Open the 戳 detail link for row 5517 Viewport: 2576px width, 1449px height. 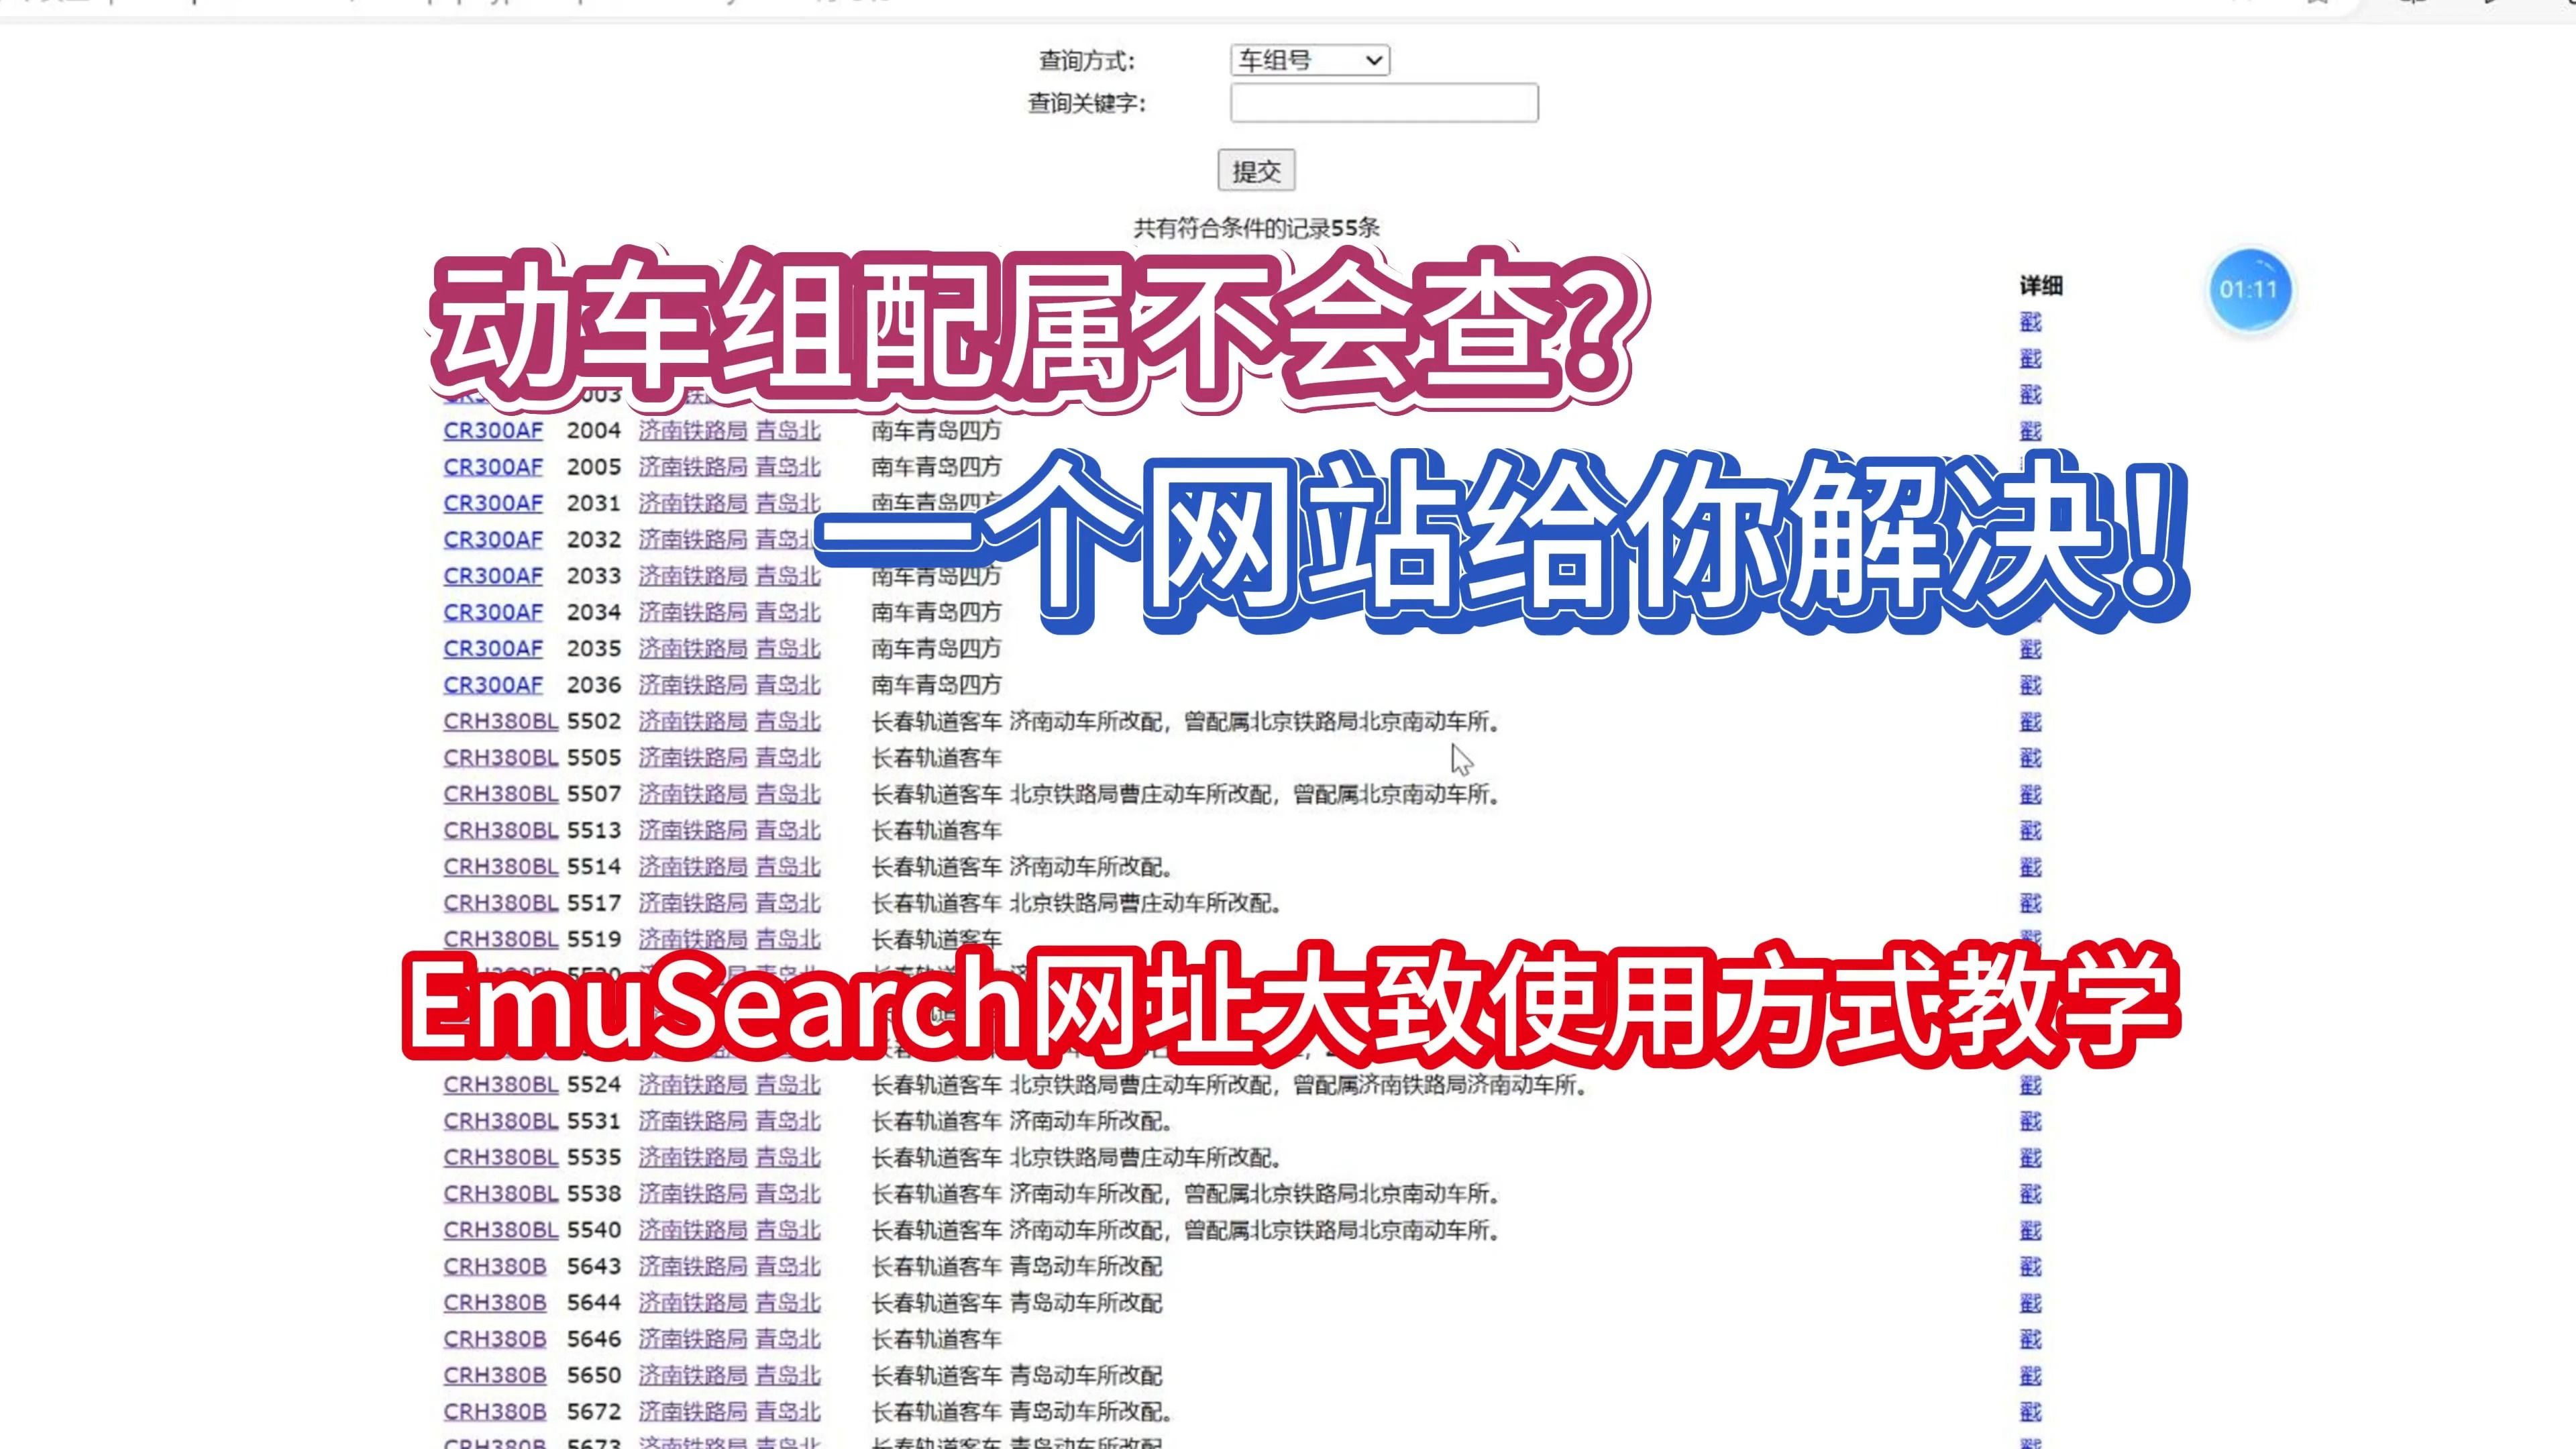click(x=2030, y=903)
